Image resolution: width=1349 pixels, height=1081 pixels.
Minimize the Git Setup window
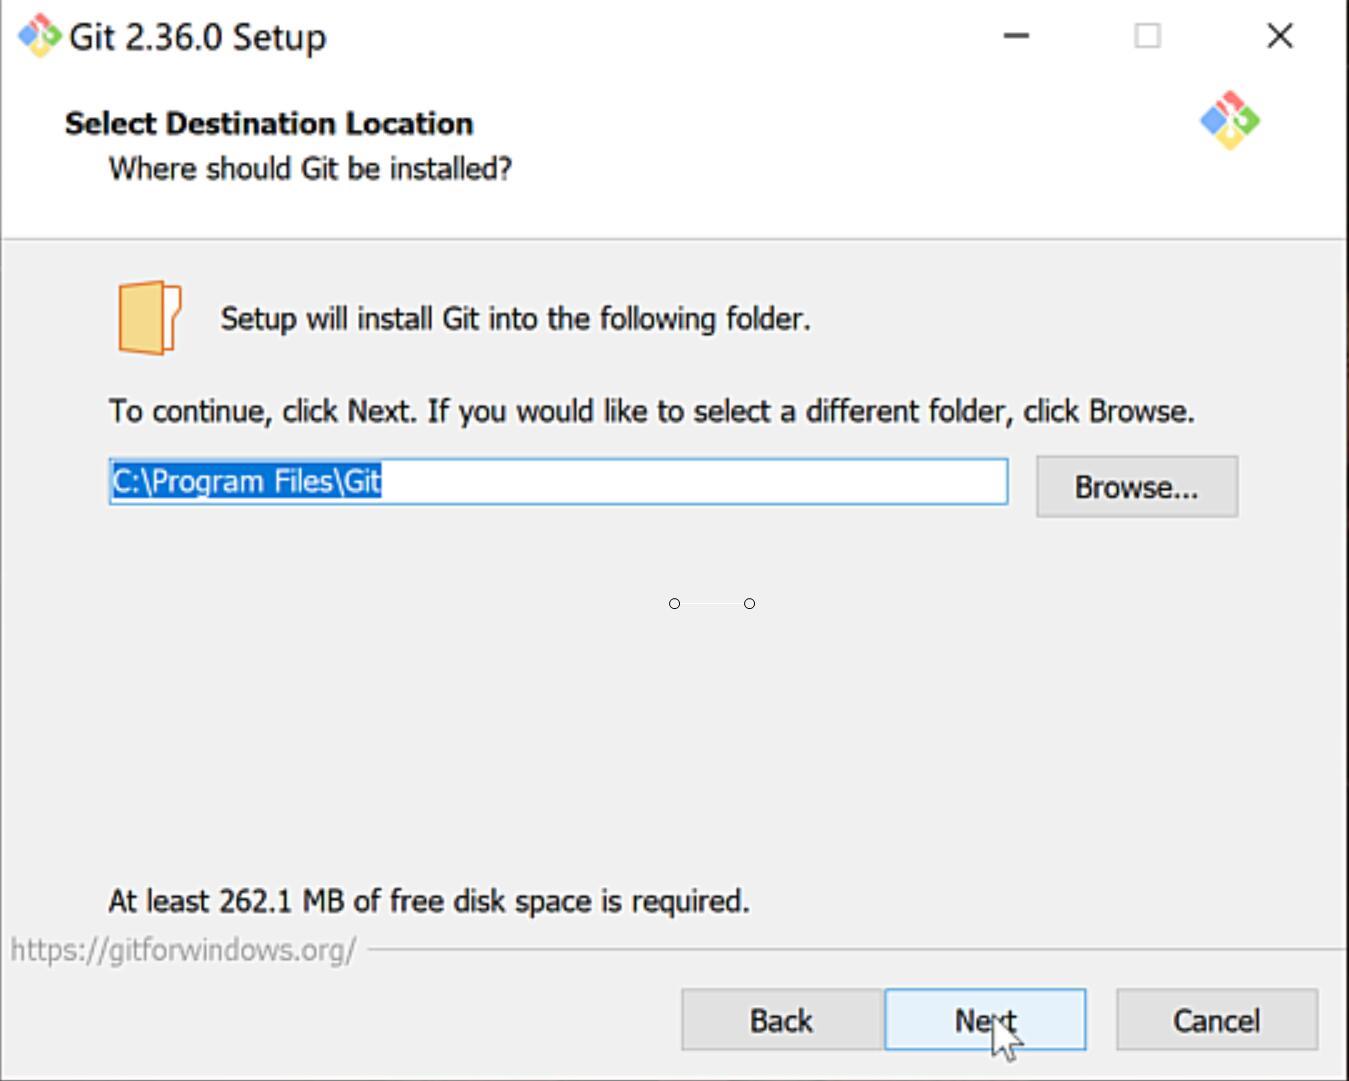click(x=1016, y=36)
